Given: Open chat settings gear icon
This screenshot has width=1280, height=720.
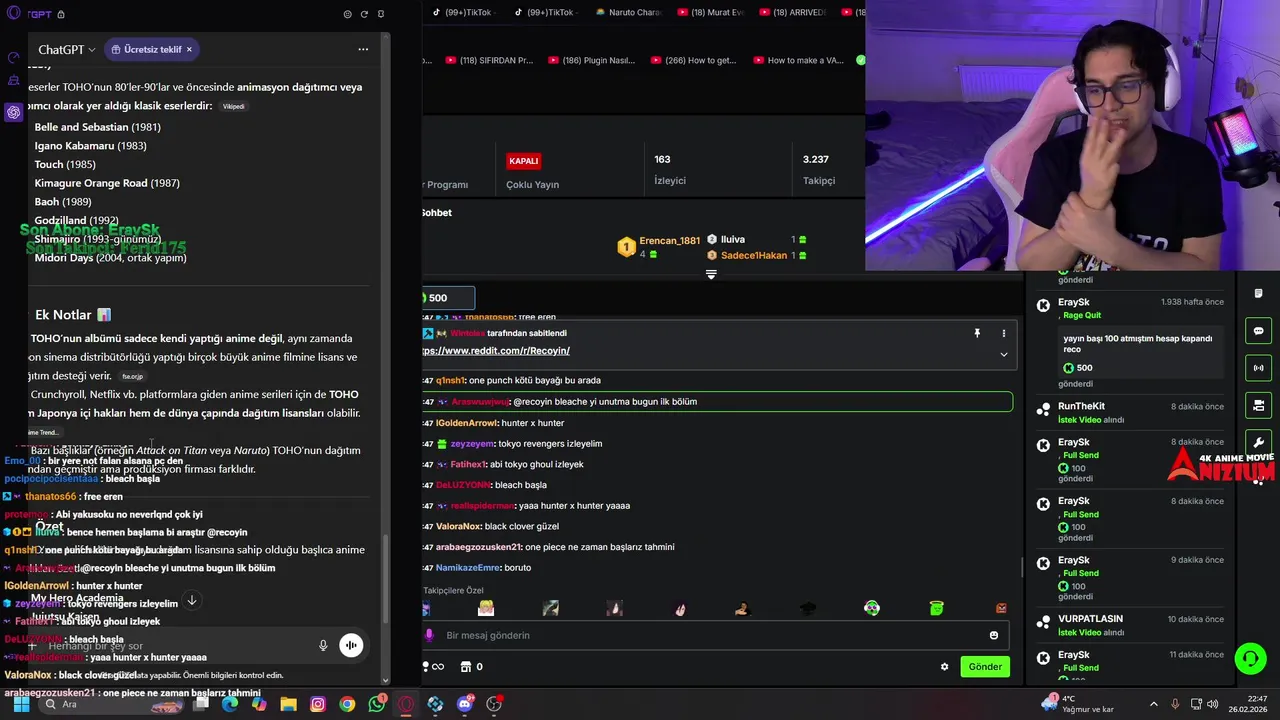Looking at the screenshot, I should click(944, 667).
